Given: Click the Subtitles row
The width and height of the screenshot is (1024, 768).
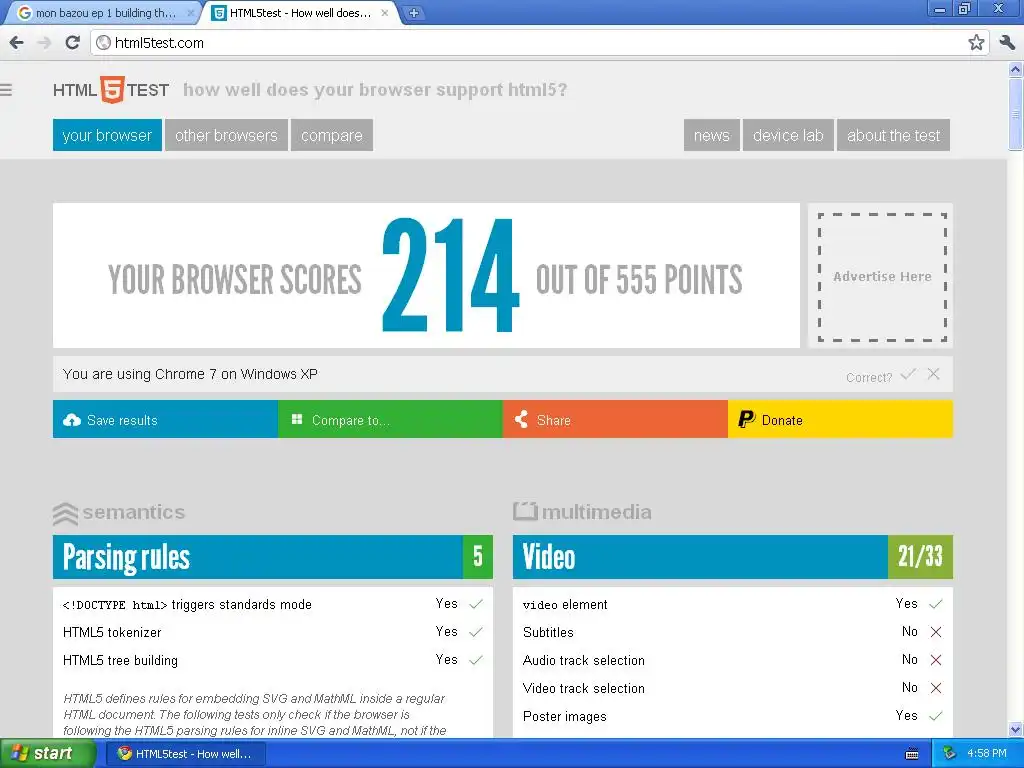Looking at the screenshot, I should [x=733, y=632].
